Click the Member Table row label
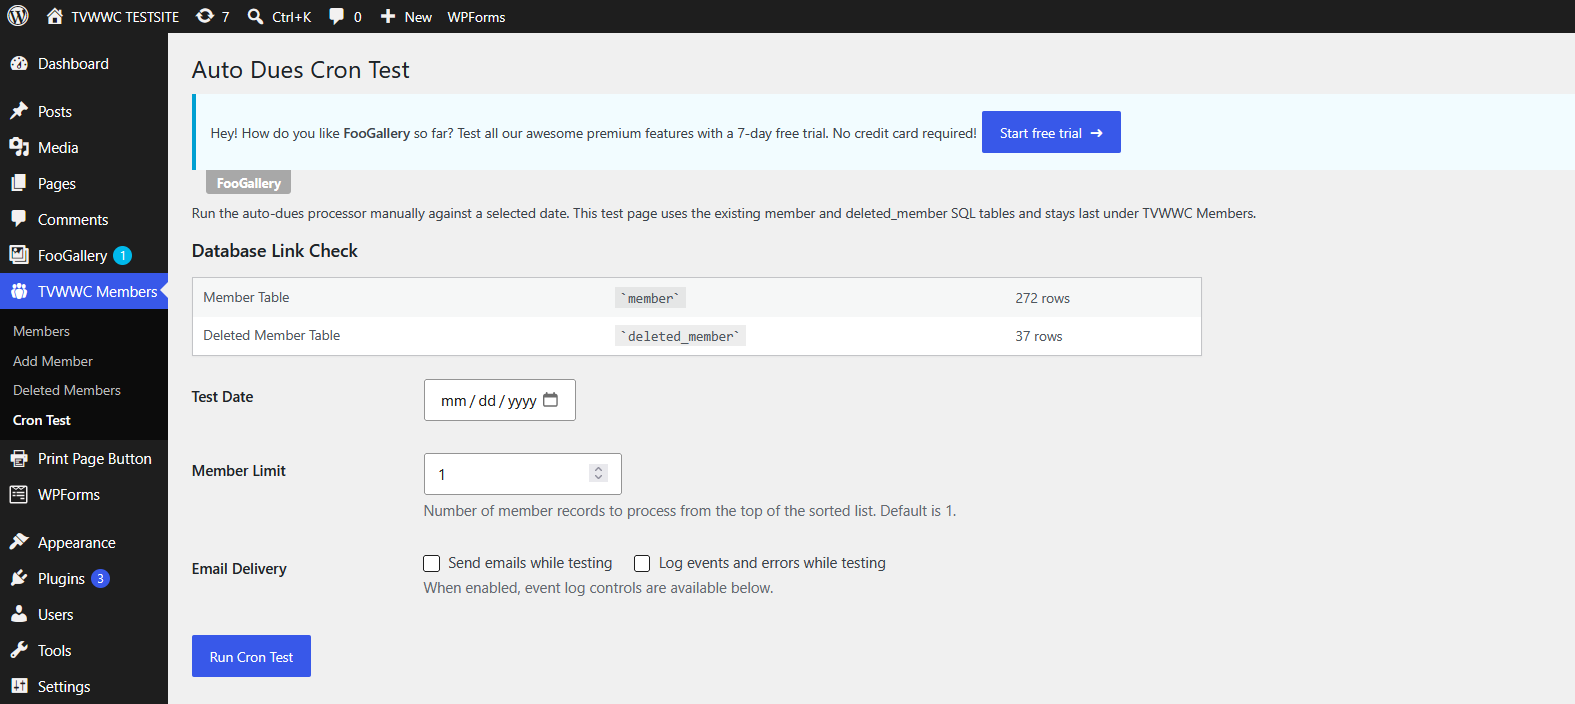Screen dimensions: 1575x704 click(x=246, y=297)
